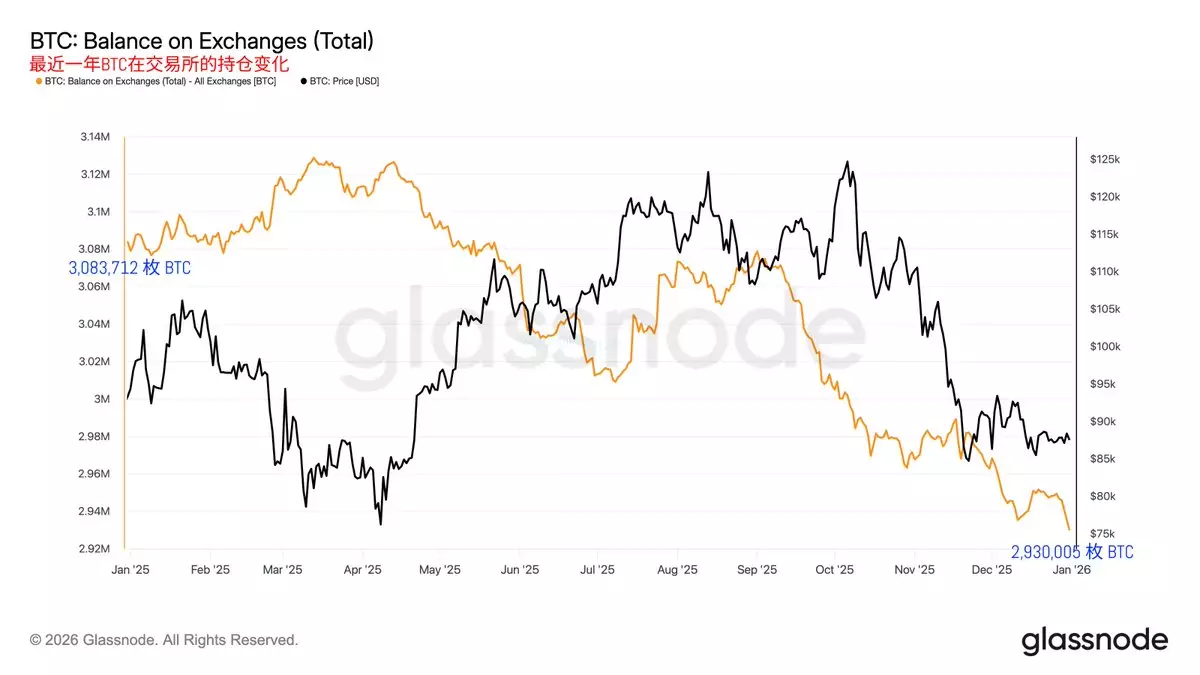Viewport: 1200px width, 675px height.
Task: Select the Oct '25 label on the time axis
Action: [x=834, y=569]
